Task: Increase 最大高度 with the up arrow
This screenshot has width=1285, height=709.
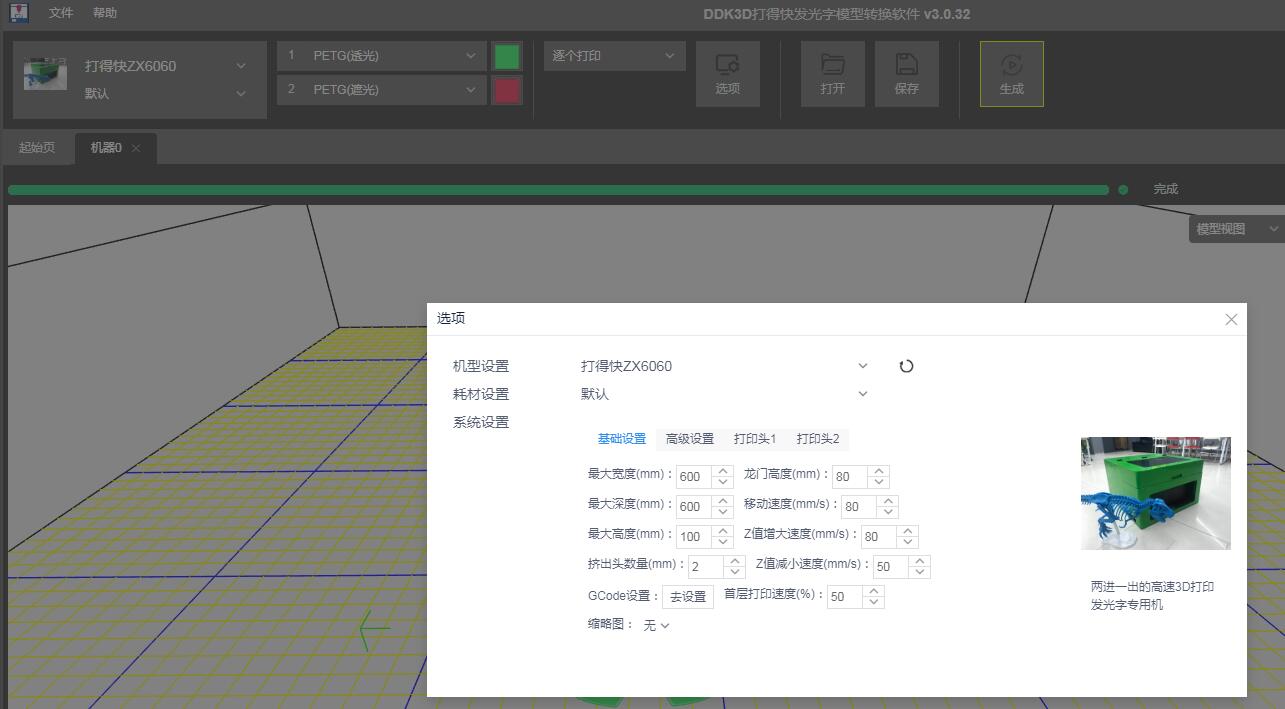Action: pyautogui.click(x=723, y=531)
